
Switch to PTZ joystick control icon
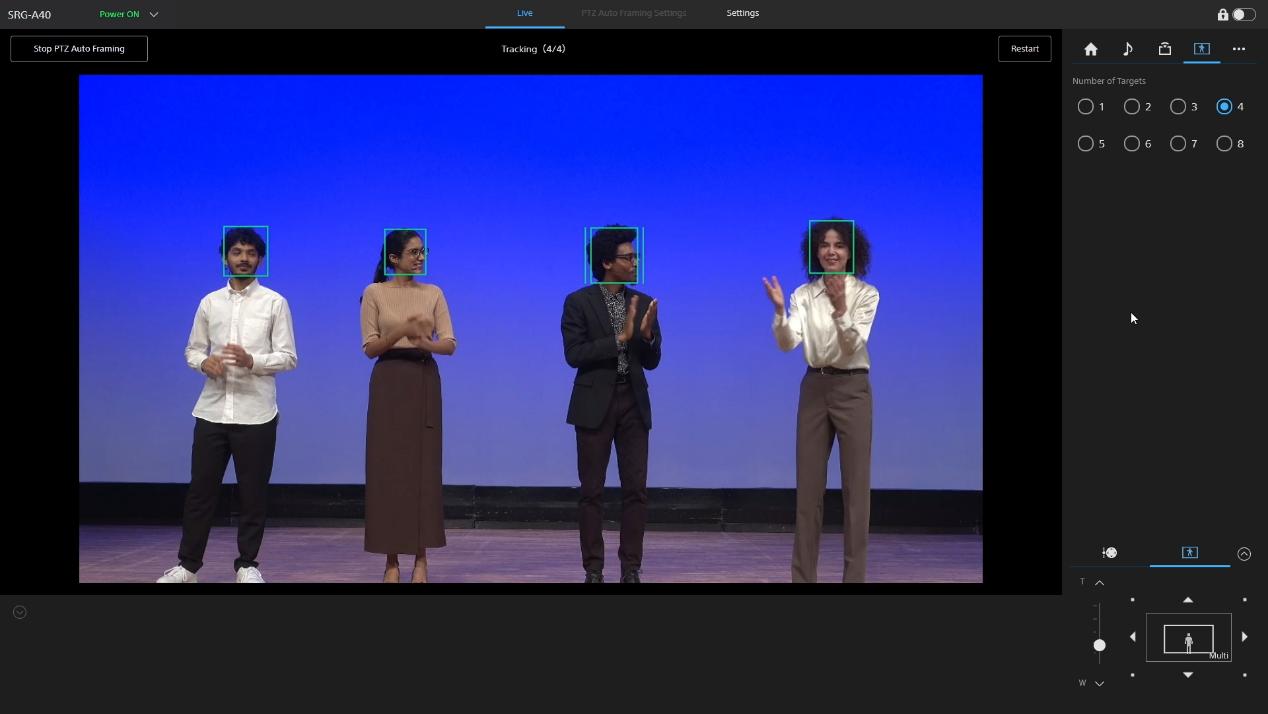pos(1109,553)
